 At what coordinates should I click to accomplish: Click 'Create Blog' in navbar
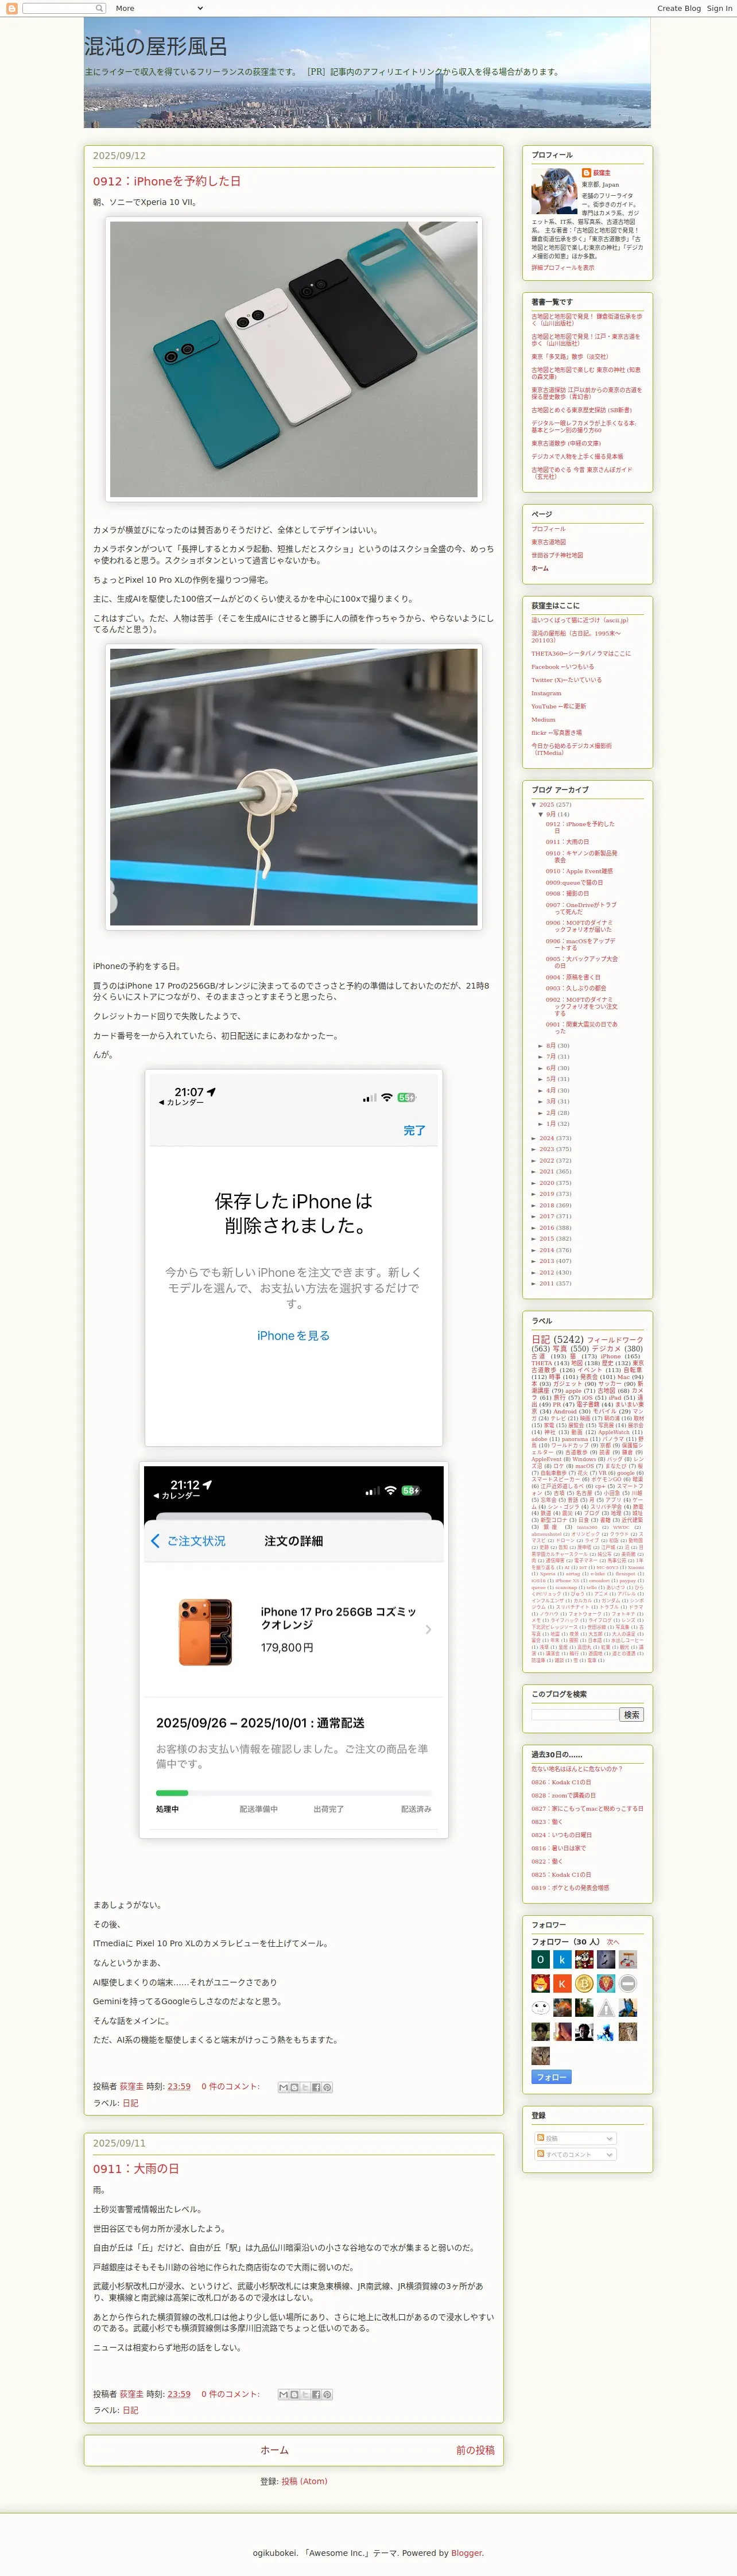(679, 8)
